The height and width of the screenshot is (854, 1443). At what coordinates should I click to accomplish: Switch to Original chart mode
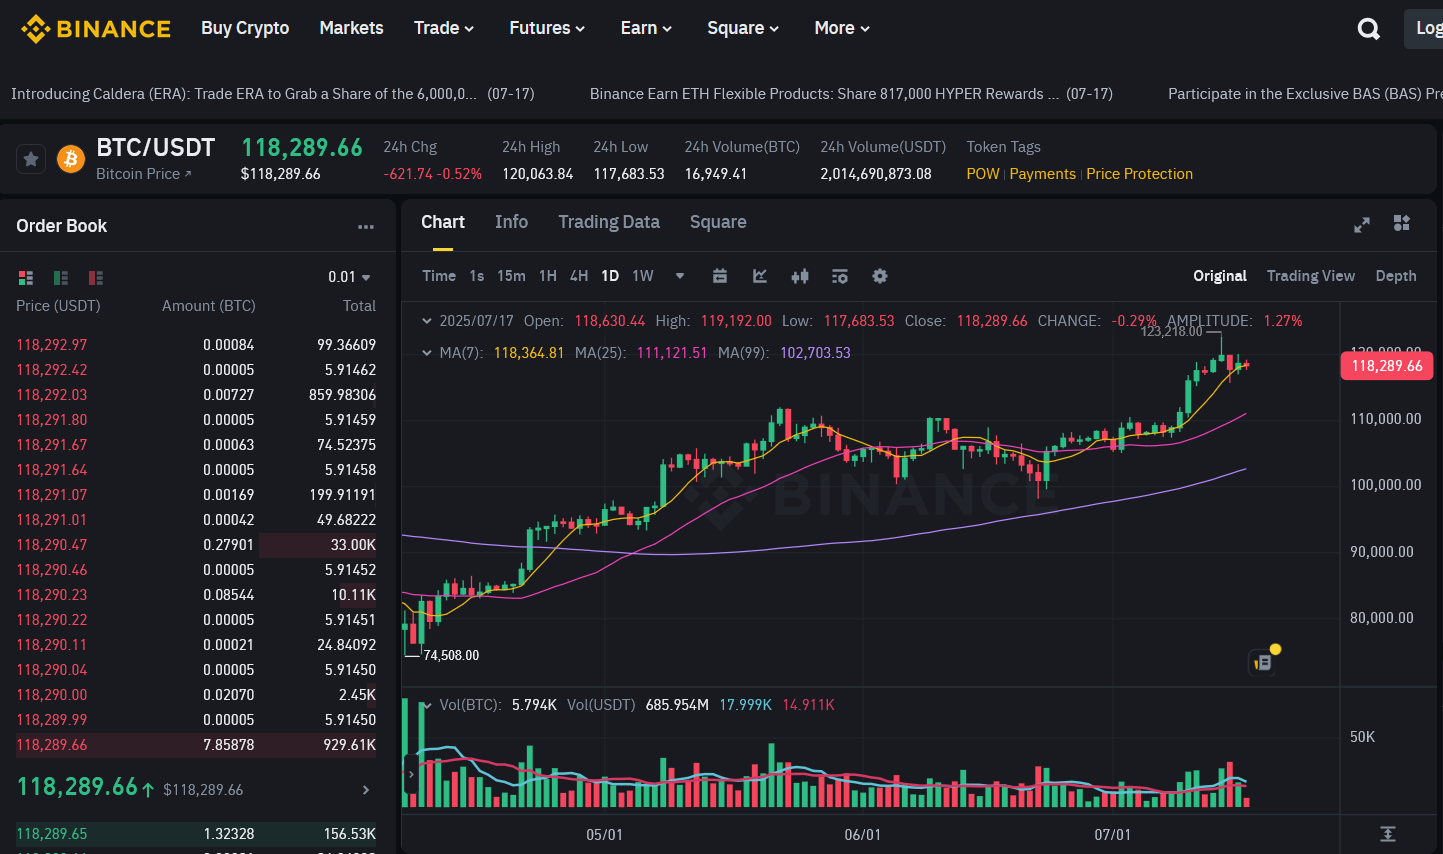pyautogui.click(x=1220, y=276)
